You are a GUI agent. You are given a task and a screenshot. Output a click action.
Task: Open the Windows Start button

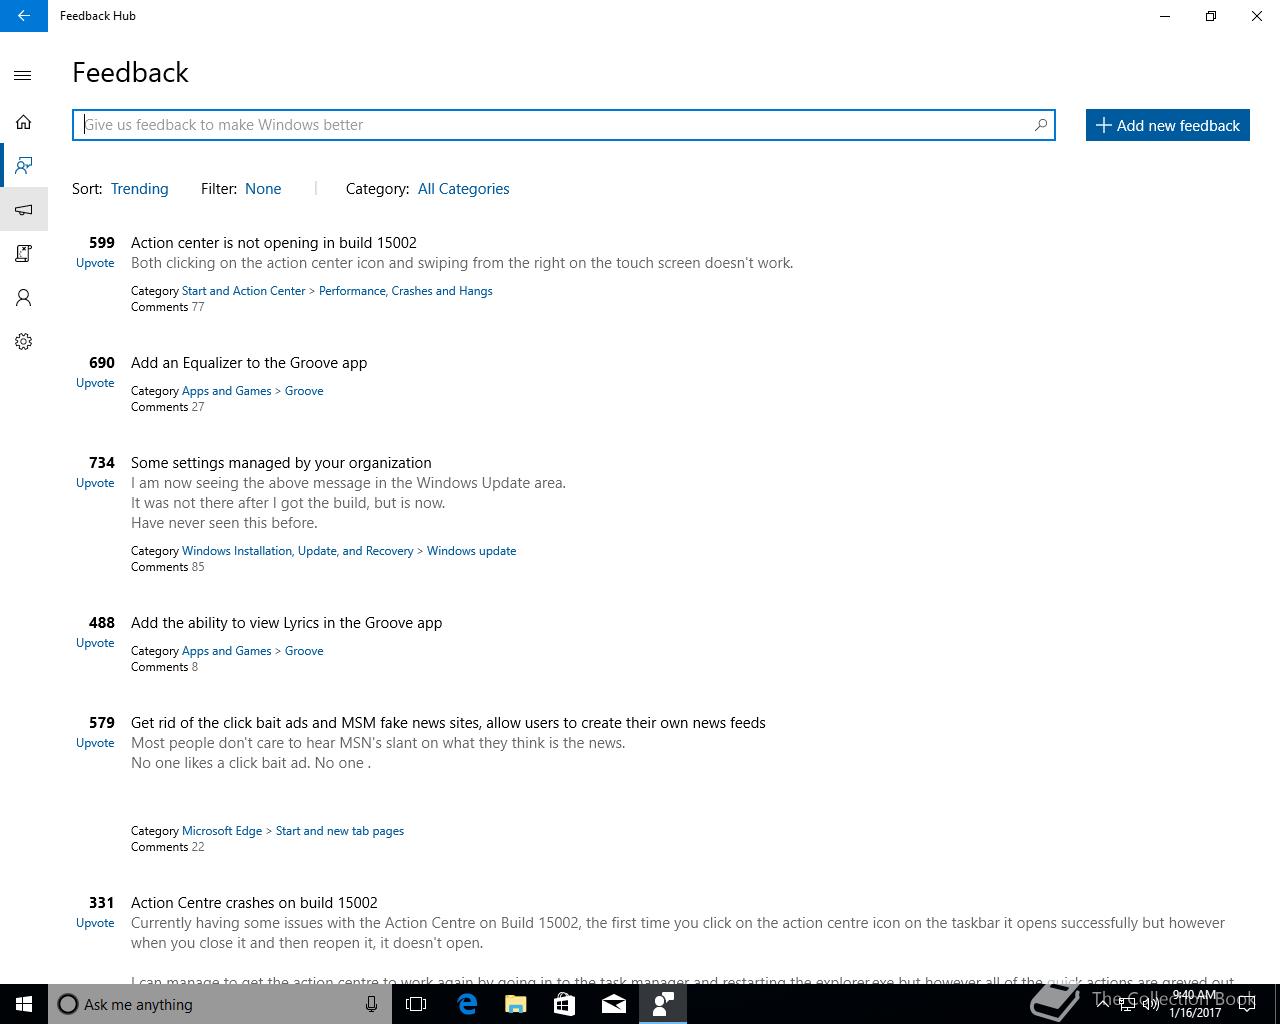(24, 1004)
